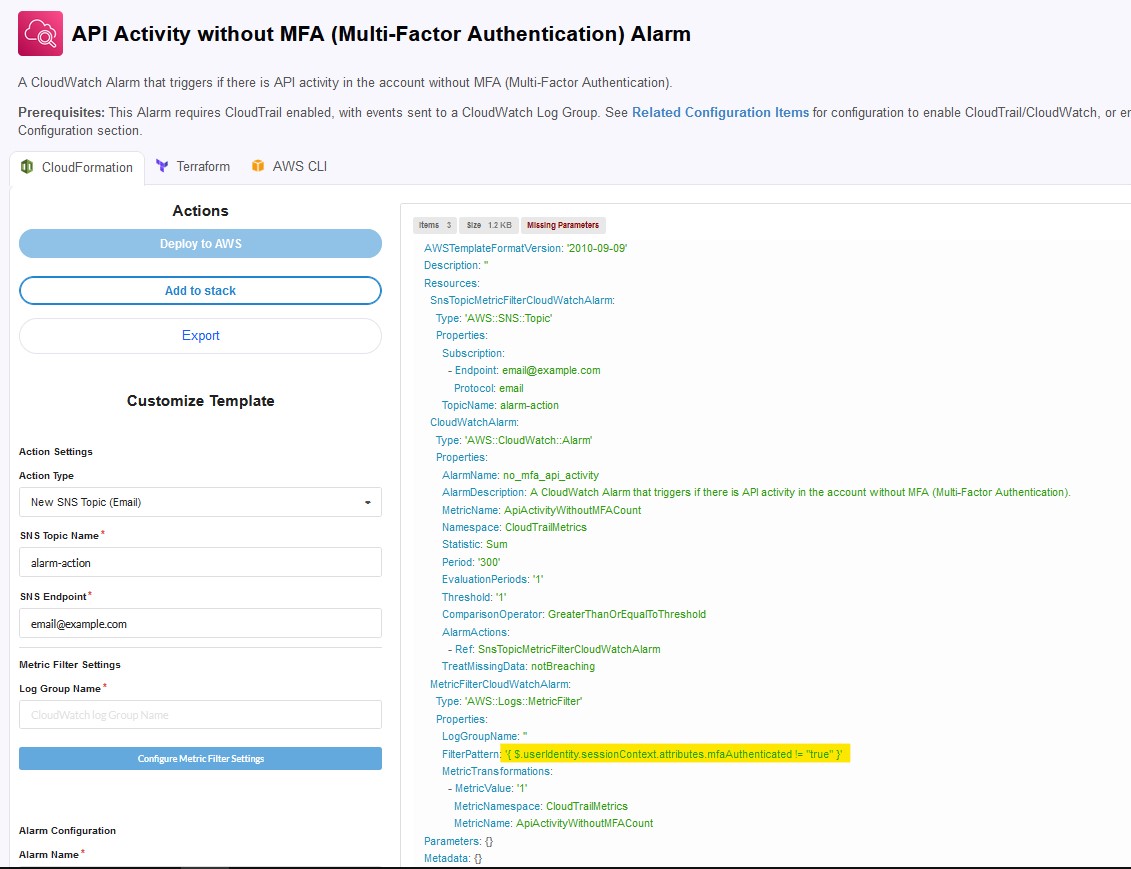Click Configure Metric Filter Settings button
This screenshot has height=869, width=1131.
pyautogui.click(x=200, y=759)
